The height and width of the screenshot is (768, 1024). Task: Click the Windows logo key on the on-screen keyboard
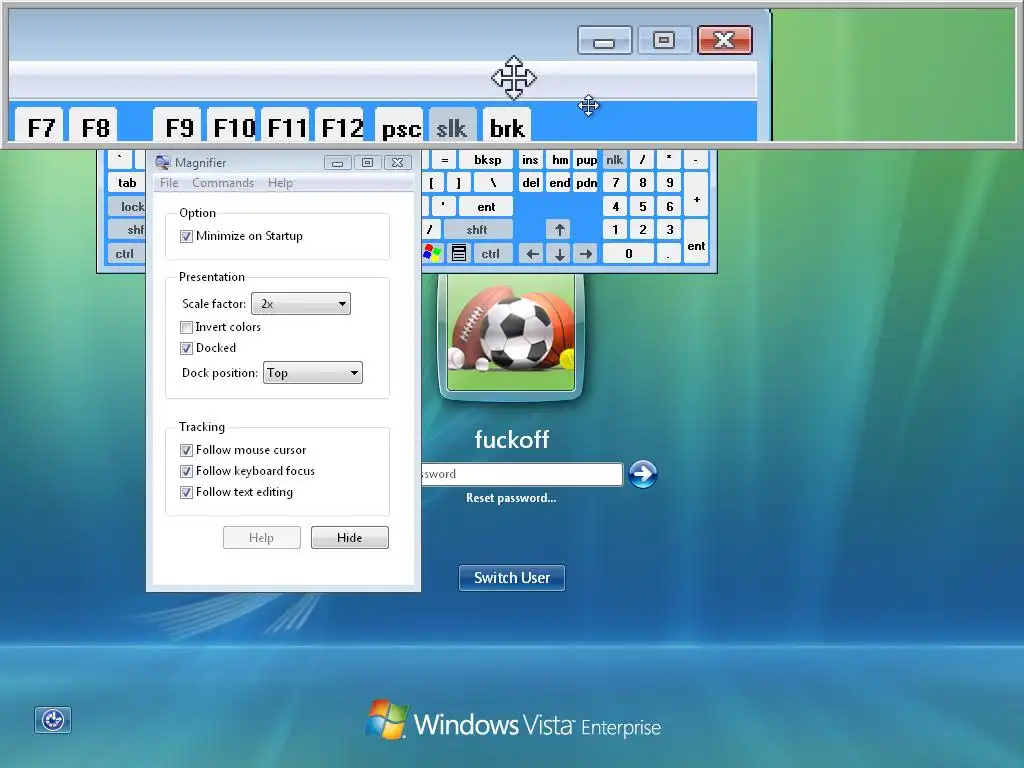pyautogui.click(x=432, y=253)
